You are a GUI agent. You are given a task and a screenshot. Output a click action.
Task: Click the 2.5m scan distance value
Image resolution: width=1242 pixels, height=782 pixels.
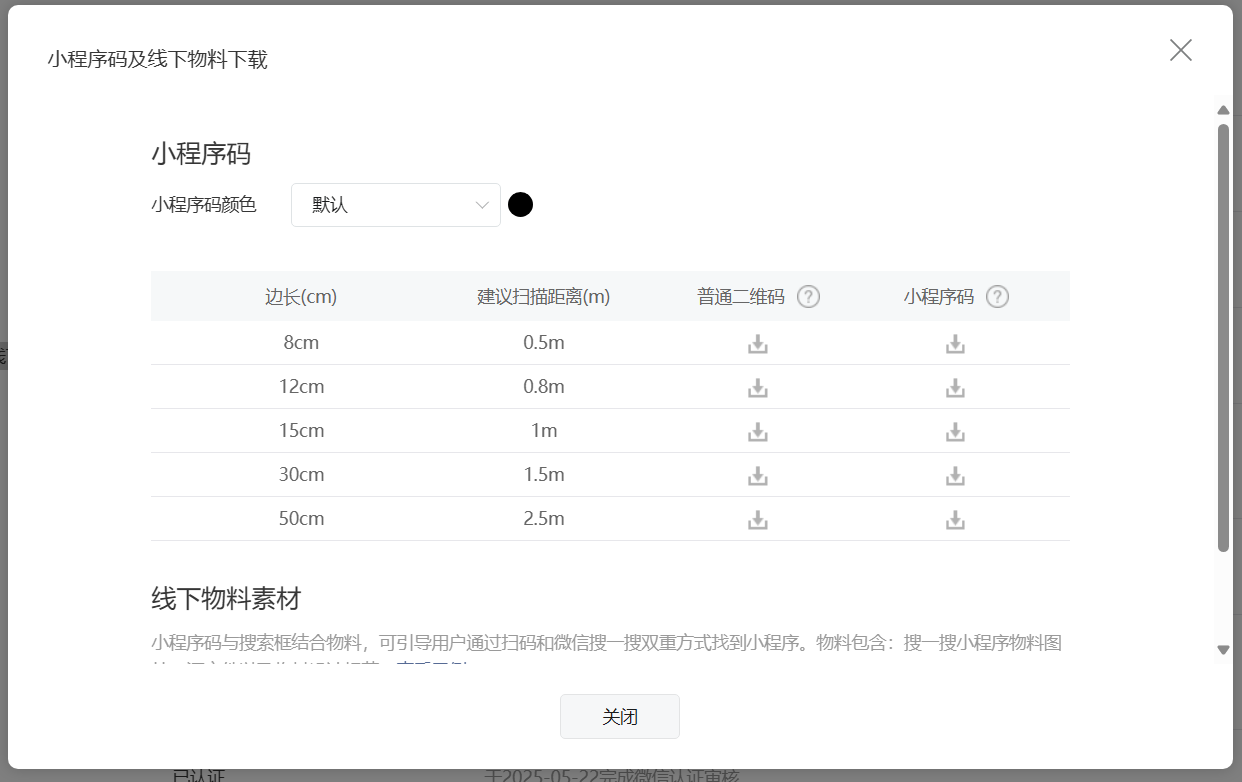(544, 519)
